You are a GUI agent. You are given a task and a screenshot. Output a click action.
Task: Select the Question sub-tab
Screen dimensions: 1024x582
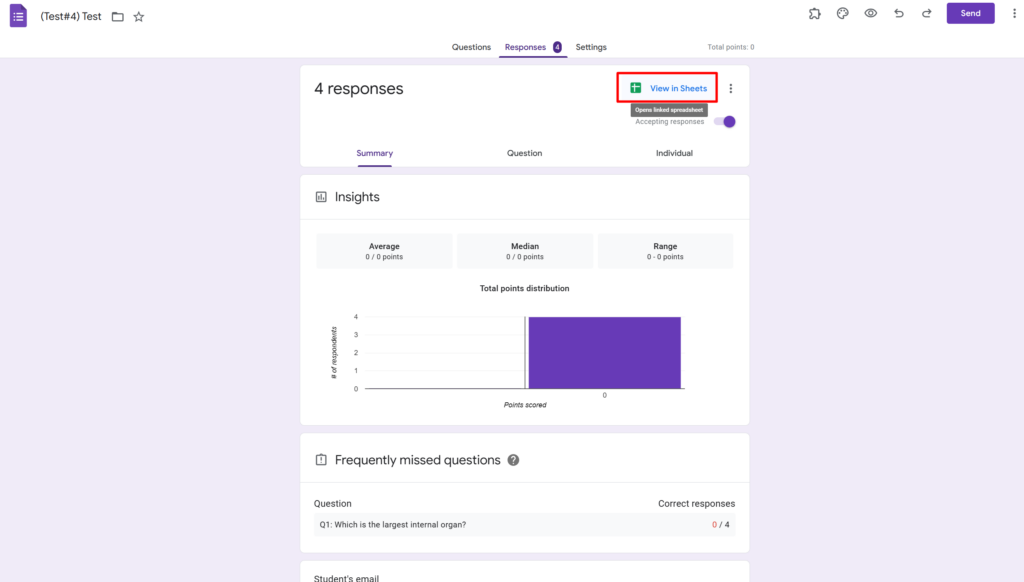click(x=524, y=153)
